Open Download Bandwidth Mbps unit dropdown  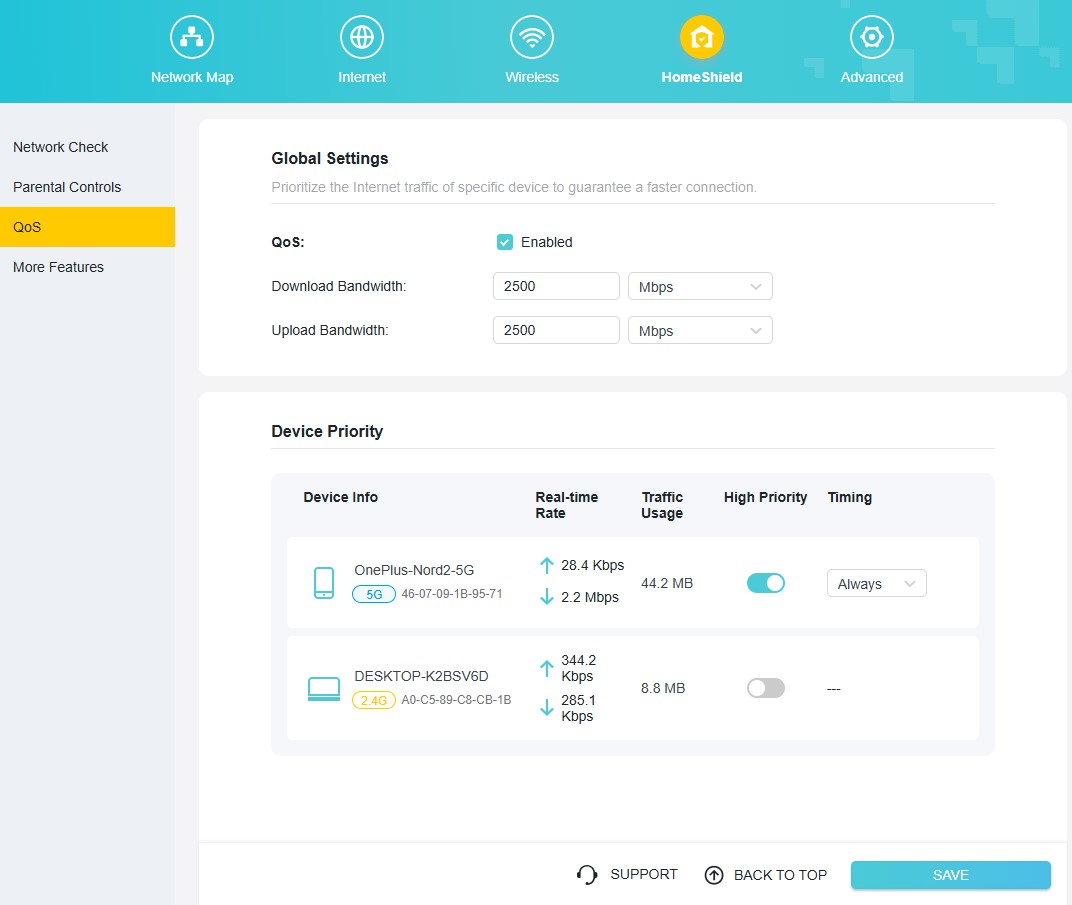[x=700, y=287]
